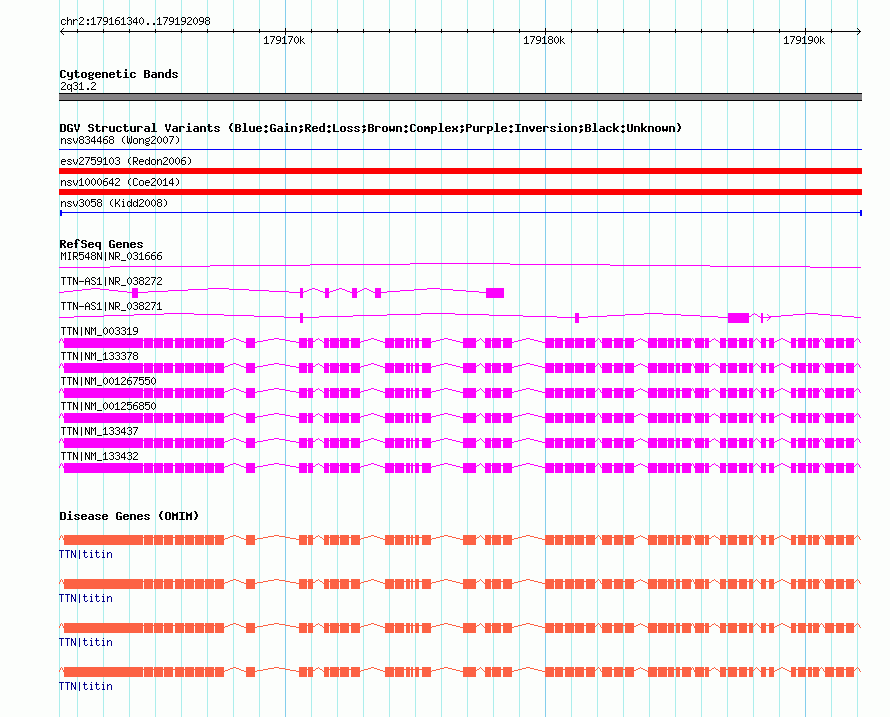Select MIR548N|NR_031666 transcript label

click(111, 257)
